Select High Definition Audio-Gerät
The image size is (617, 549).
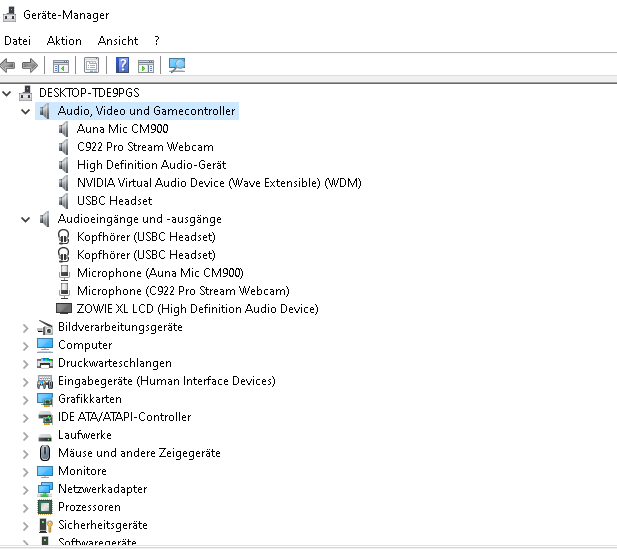pyautogui.click(x=151, y=165)
